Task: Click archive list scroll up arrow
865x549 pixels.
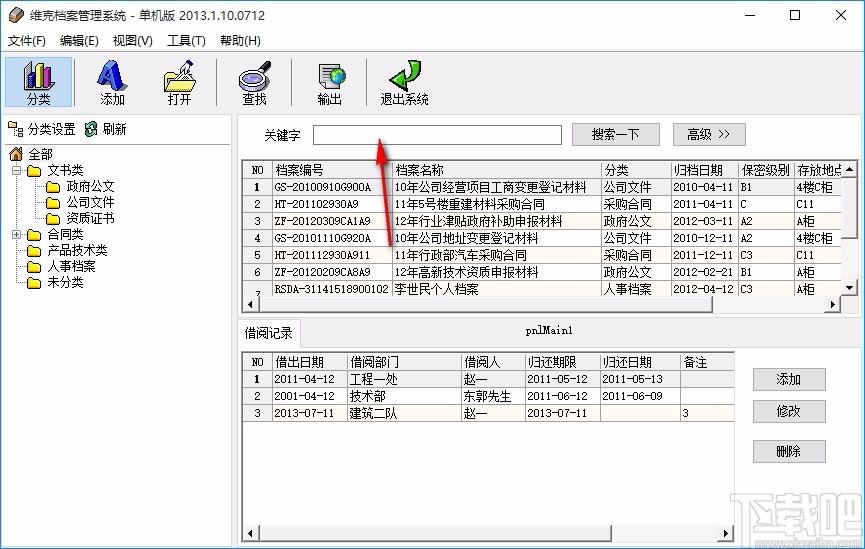Action: pos(850,169)
